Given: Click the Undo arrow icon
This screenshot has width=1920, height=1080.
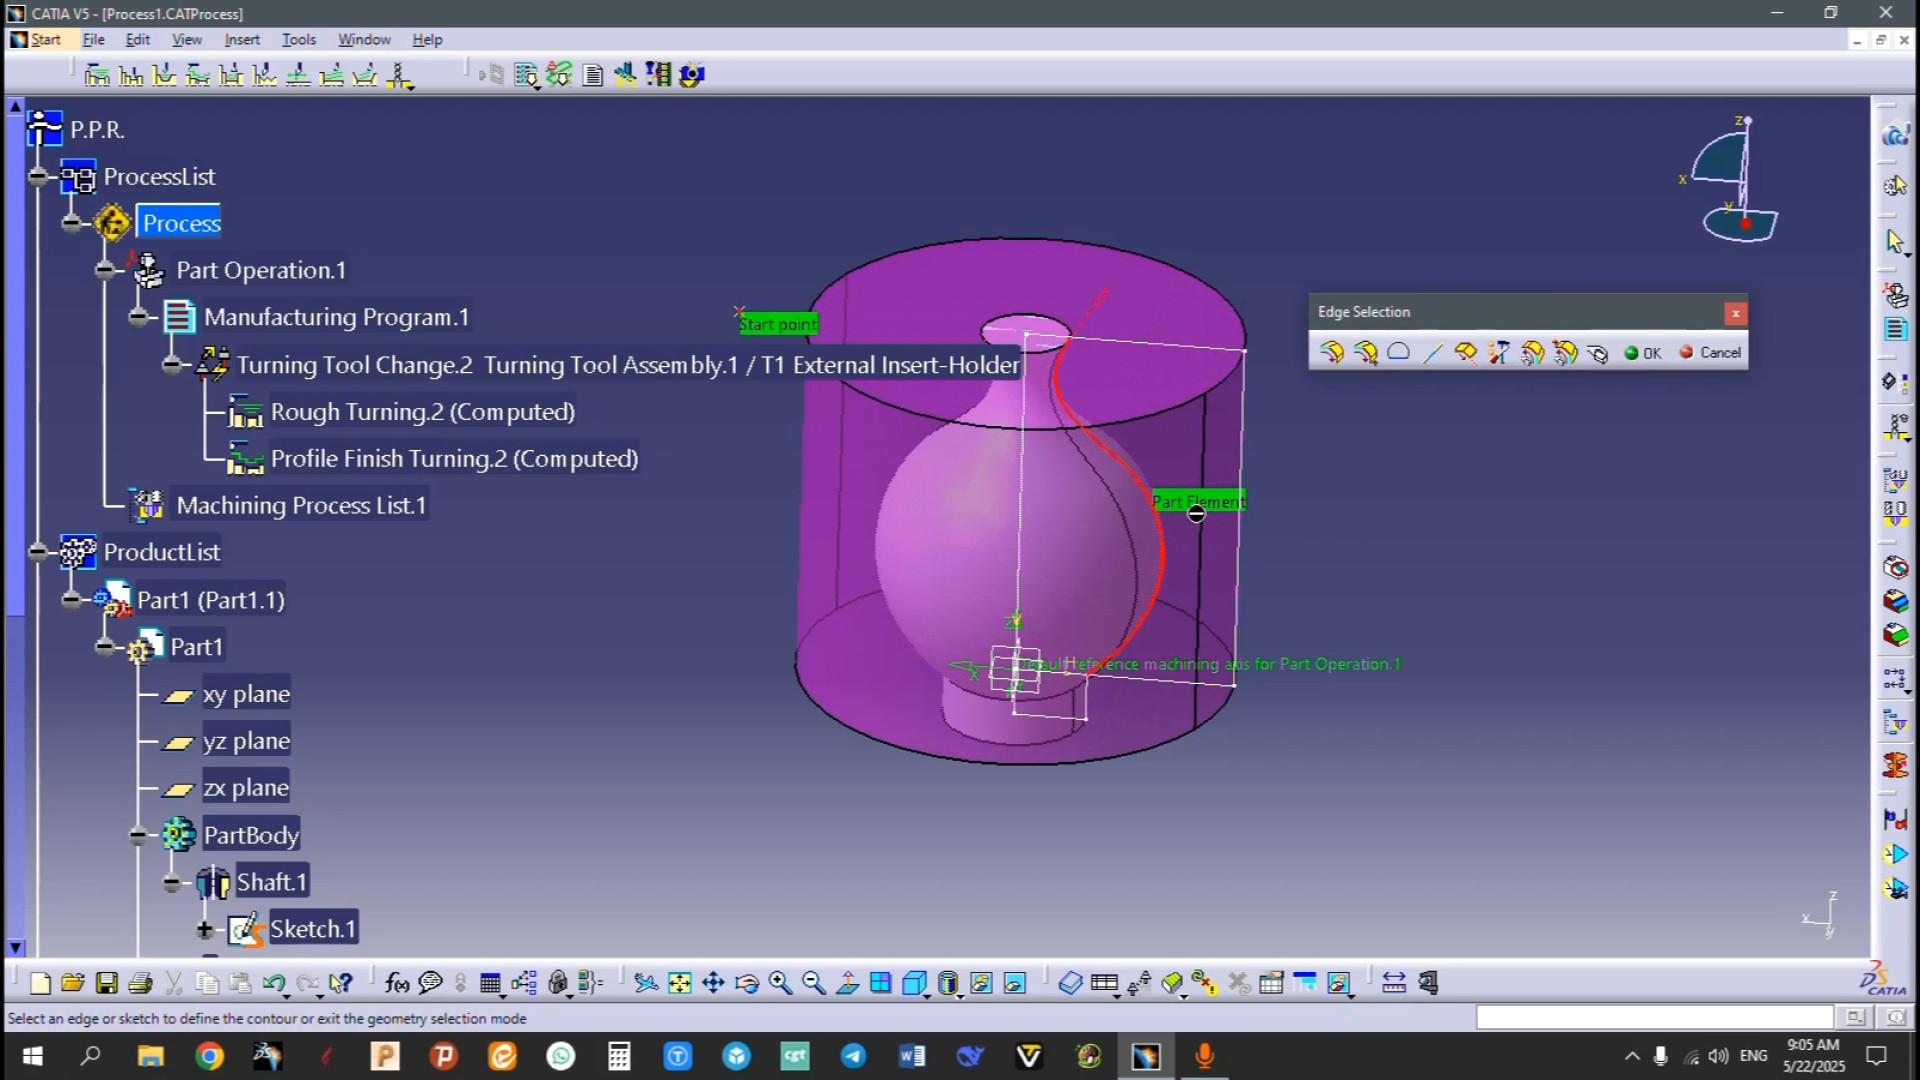Looking at the screenshot, I should point(272,983).
